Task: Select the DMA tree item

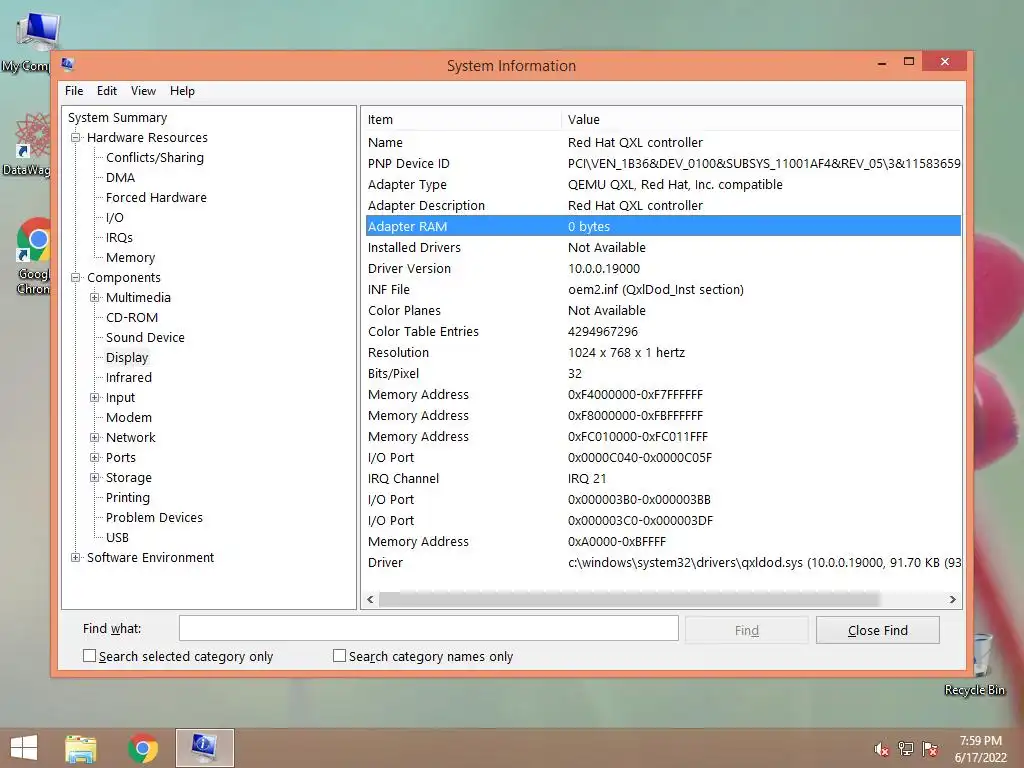Action: (120, 178)
